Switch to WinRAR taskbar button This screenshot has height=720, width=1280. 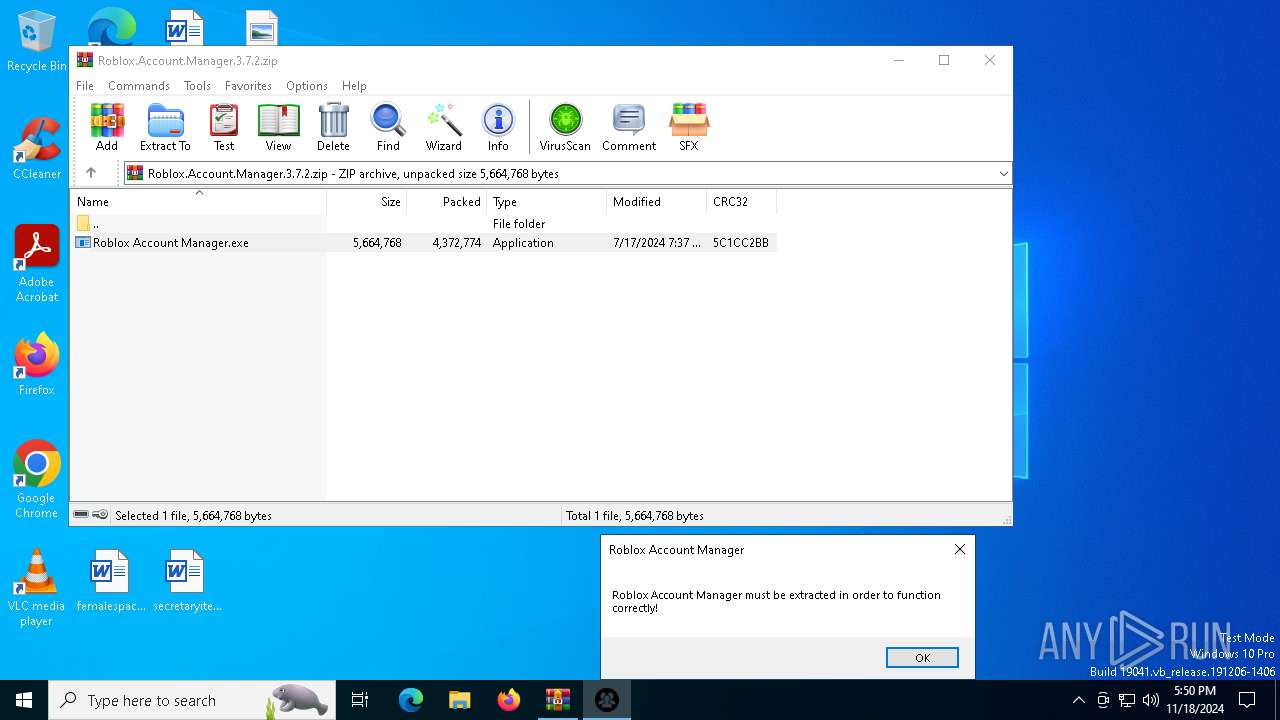[558, 700]
